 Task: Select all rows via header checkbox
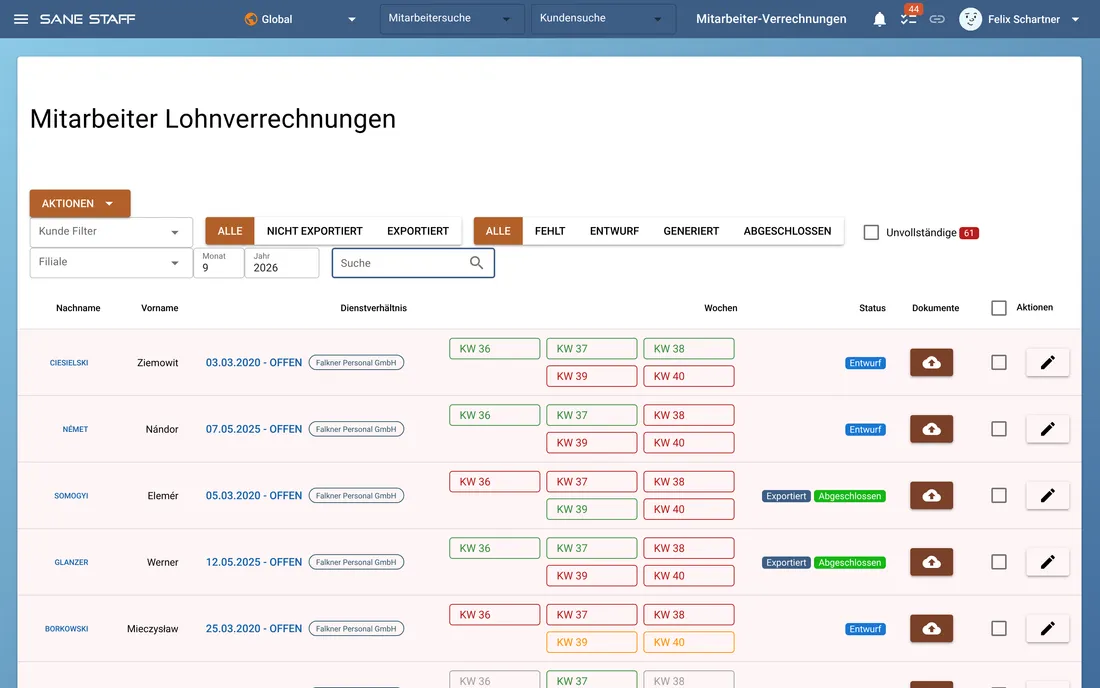tap(999, 308)
